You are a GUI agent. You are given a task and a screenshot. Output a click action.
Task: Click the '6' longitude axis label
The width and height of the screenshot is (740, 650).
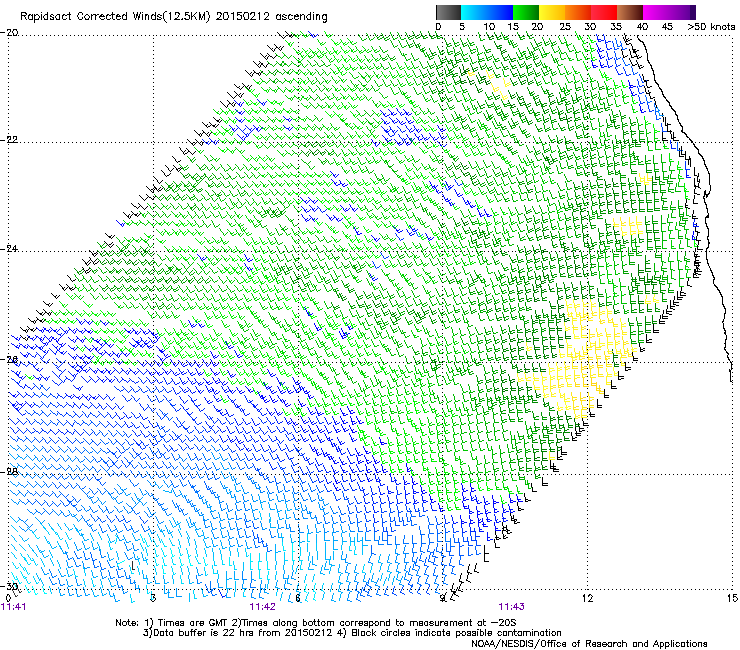pyautogui.click(x=298, y=598)
